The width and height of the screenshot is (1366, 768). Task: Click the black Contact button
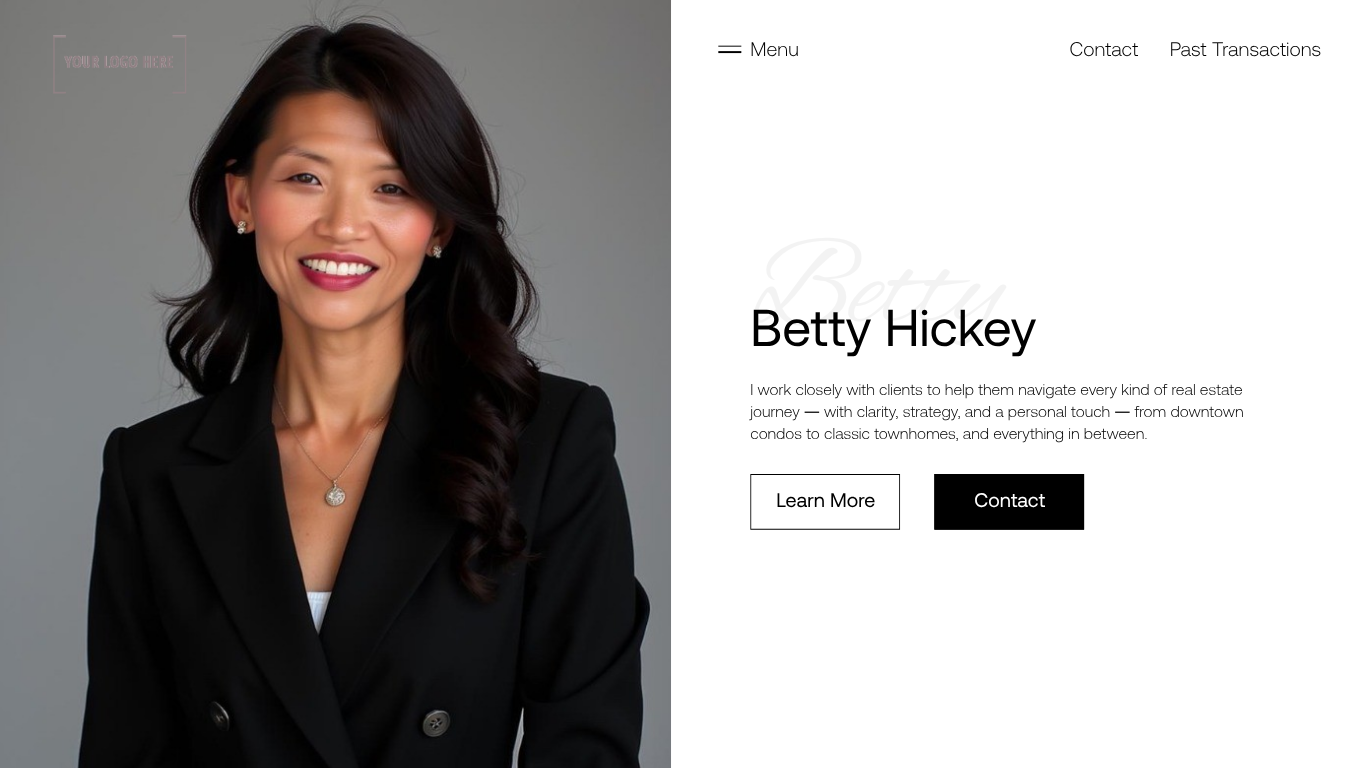(x=1009, y=502)
